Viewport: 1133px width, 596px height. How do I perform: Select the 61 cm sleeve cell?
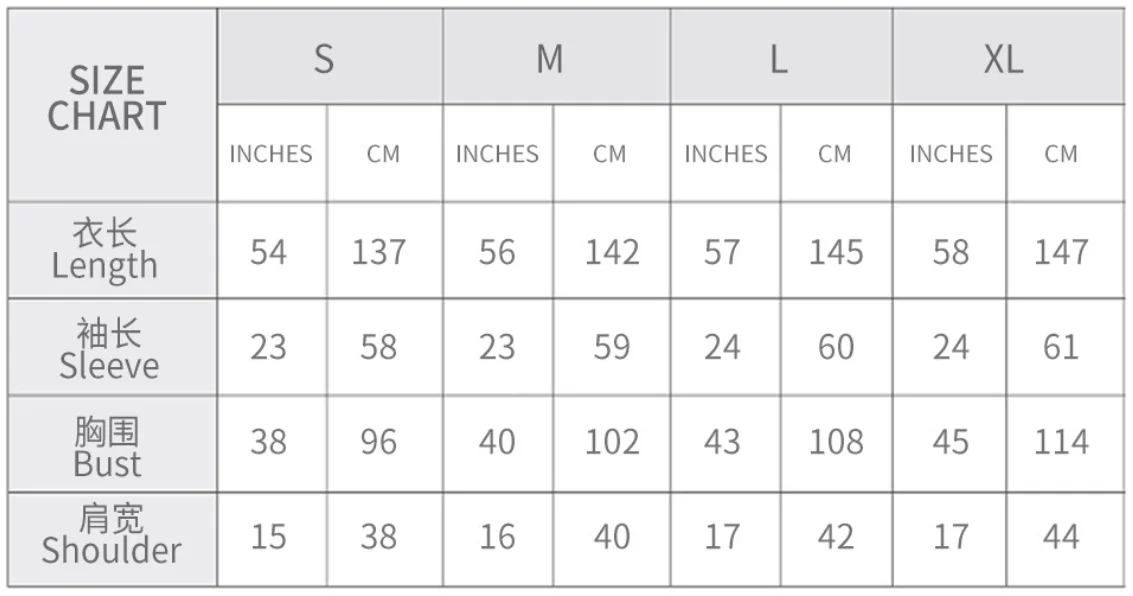tap(1060, 347)
